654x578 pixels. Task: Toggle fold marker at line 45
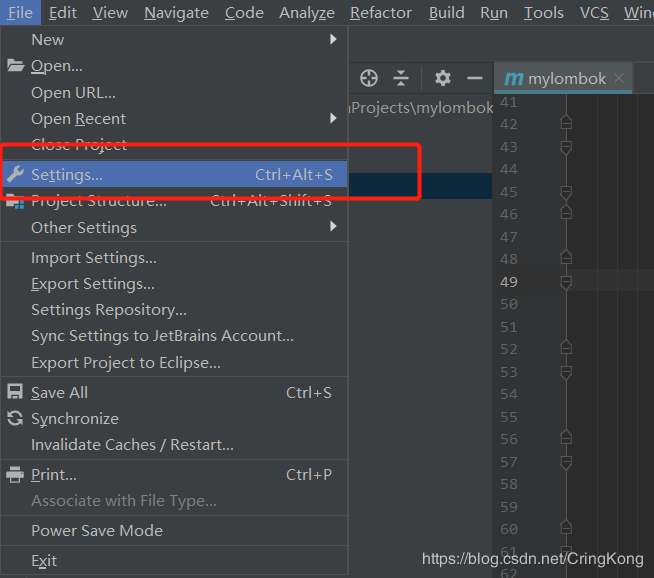point(566,193)
